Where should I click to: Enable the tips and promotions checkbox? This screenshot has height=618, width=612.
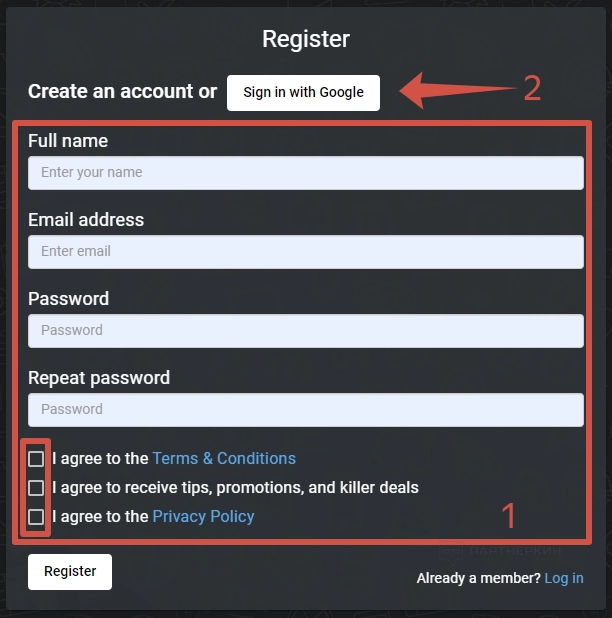pyautogui.click(x=36, y=488)
